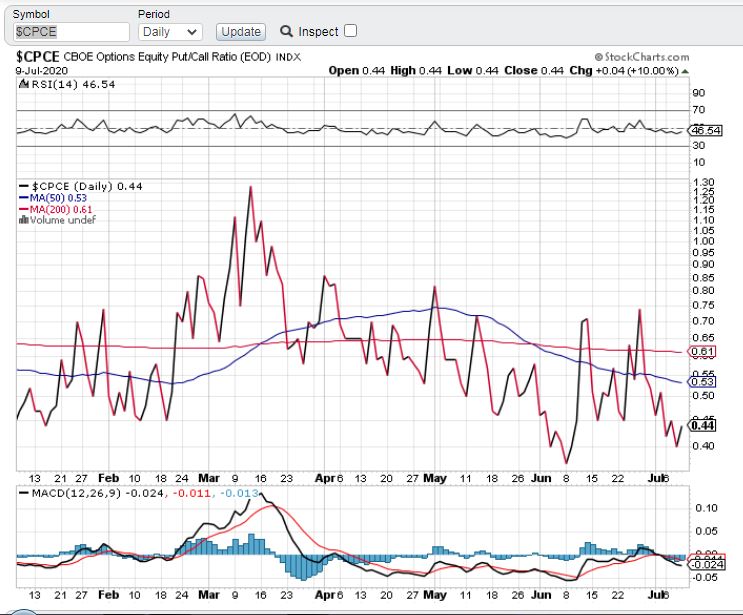Click the Feb label on the MACD axis

pos(109,595)
